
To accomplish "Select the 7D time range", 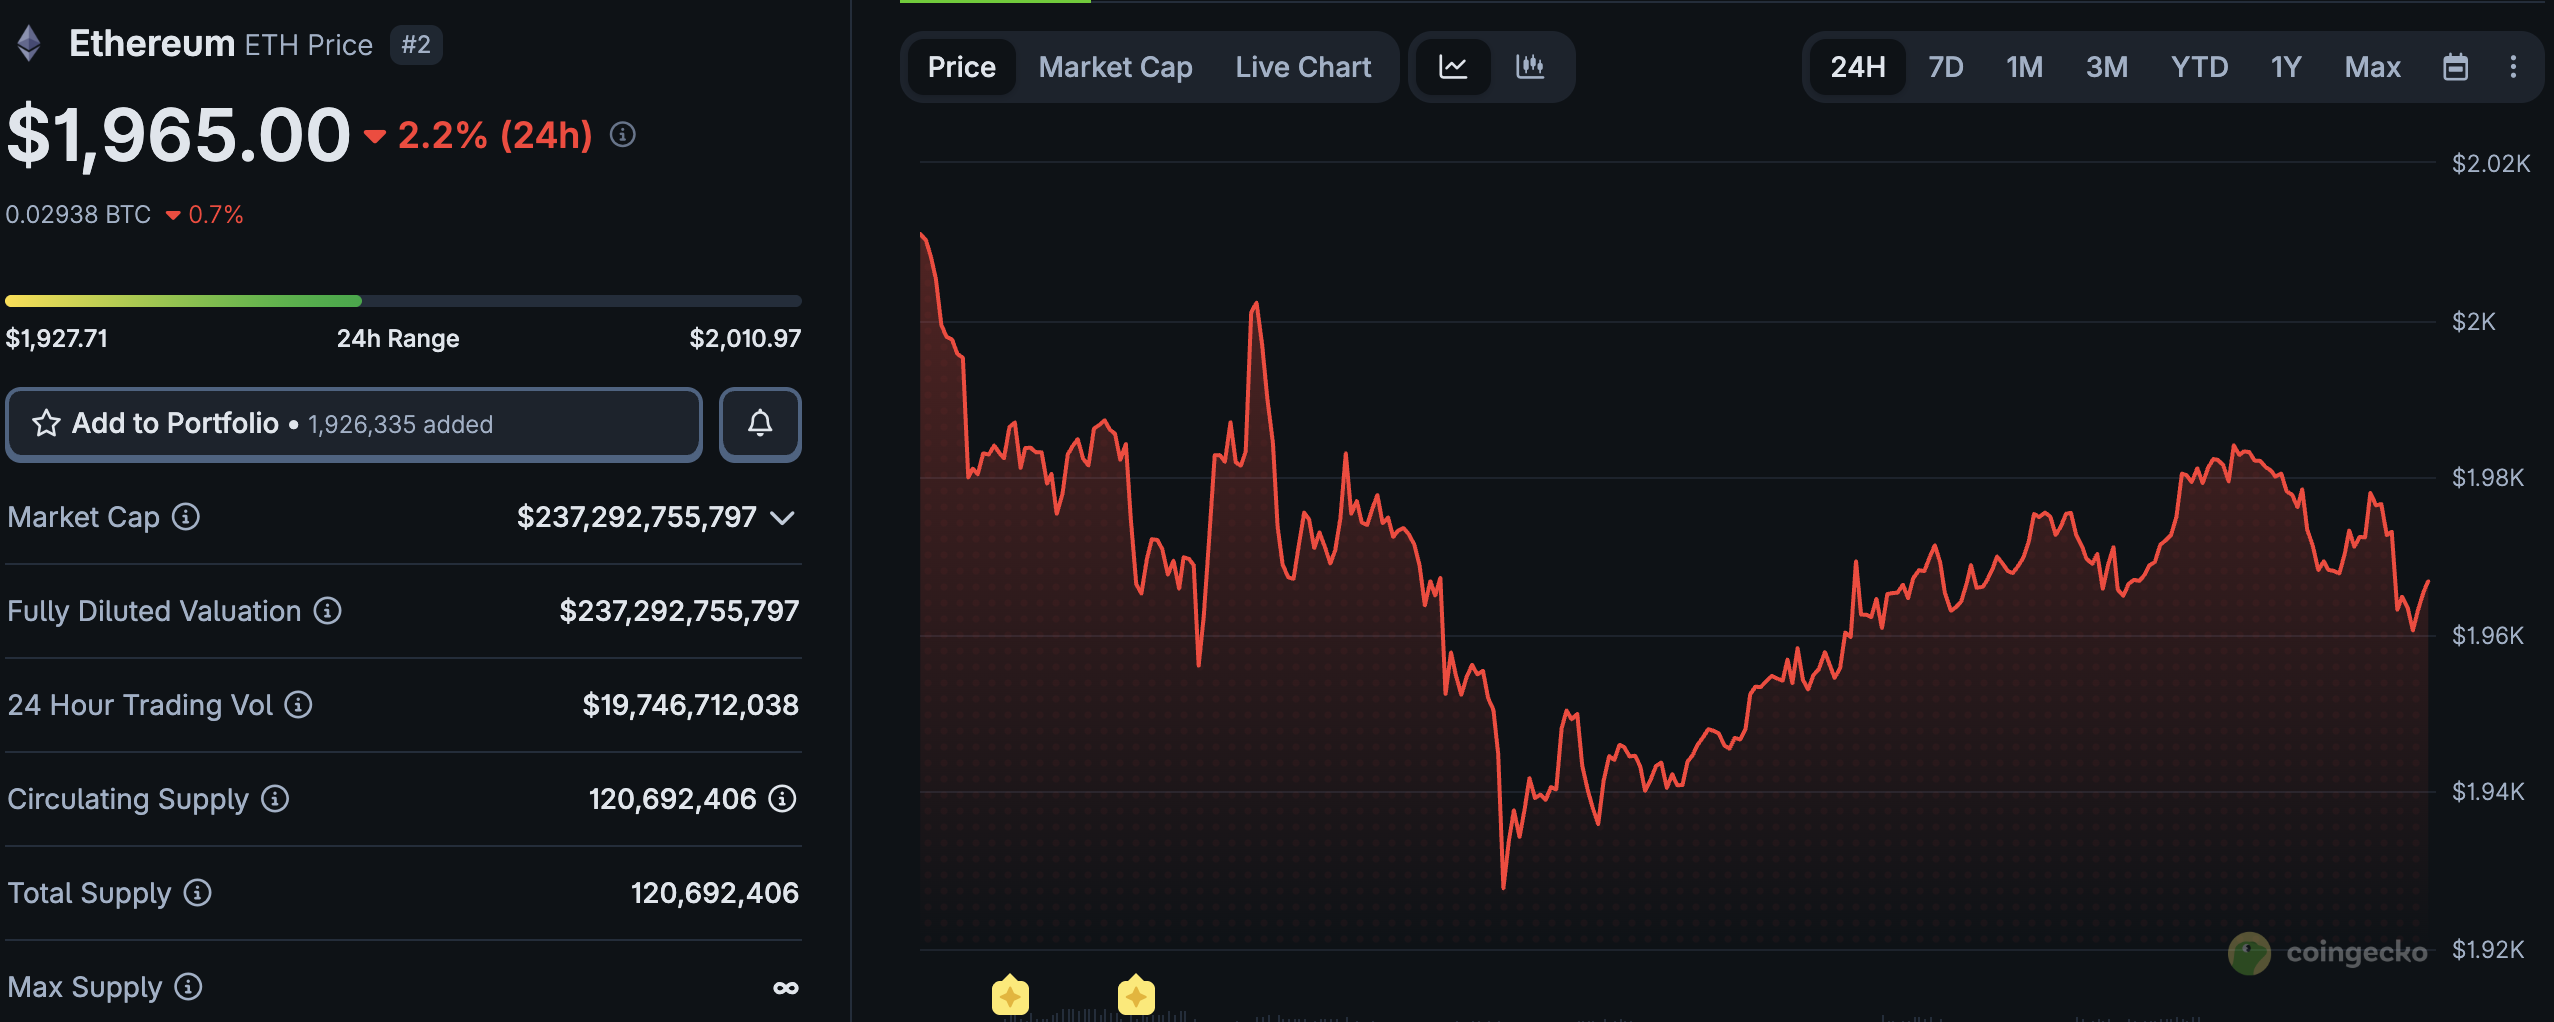I will (x=1946, y=67).
